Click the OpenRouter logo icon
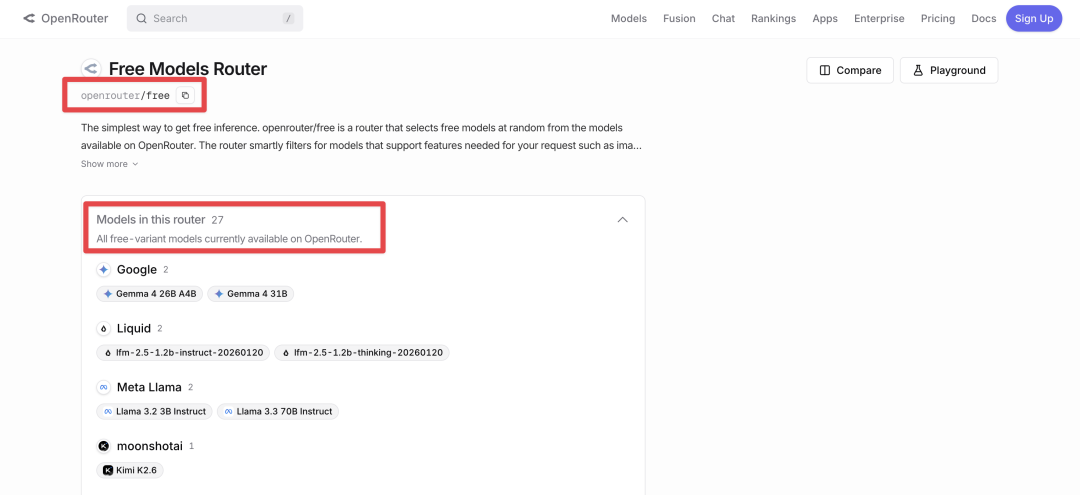 point(29,19)
